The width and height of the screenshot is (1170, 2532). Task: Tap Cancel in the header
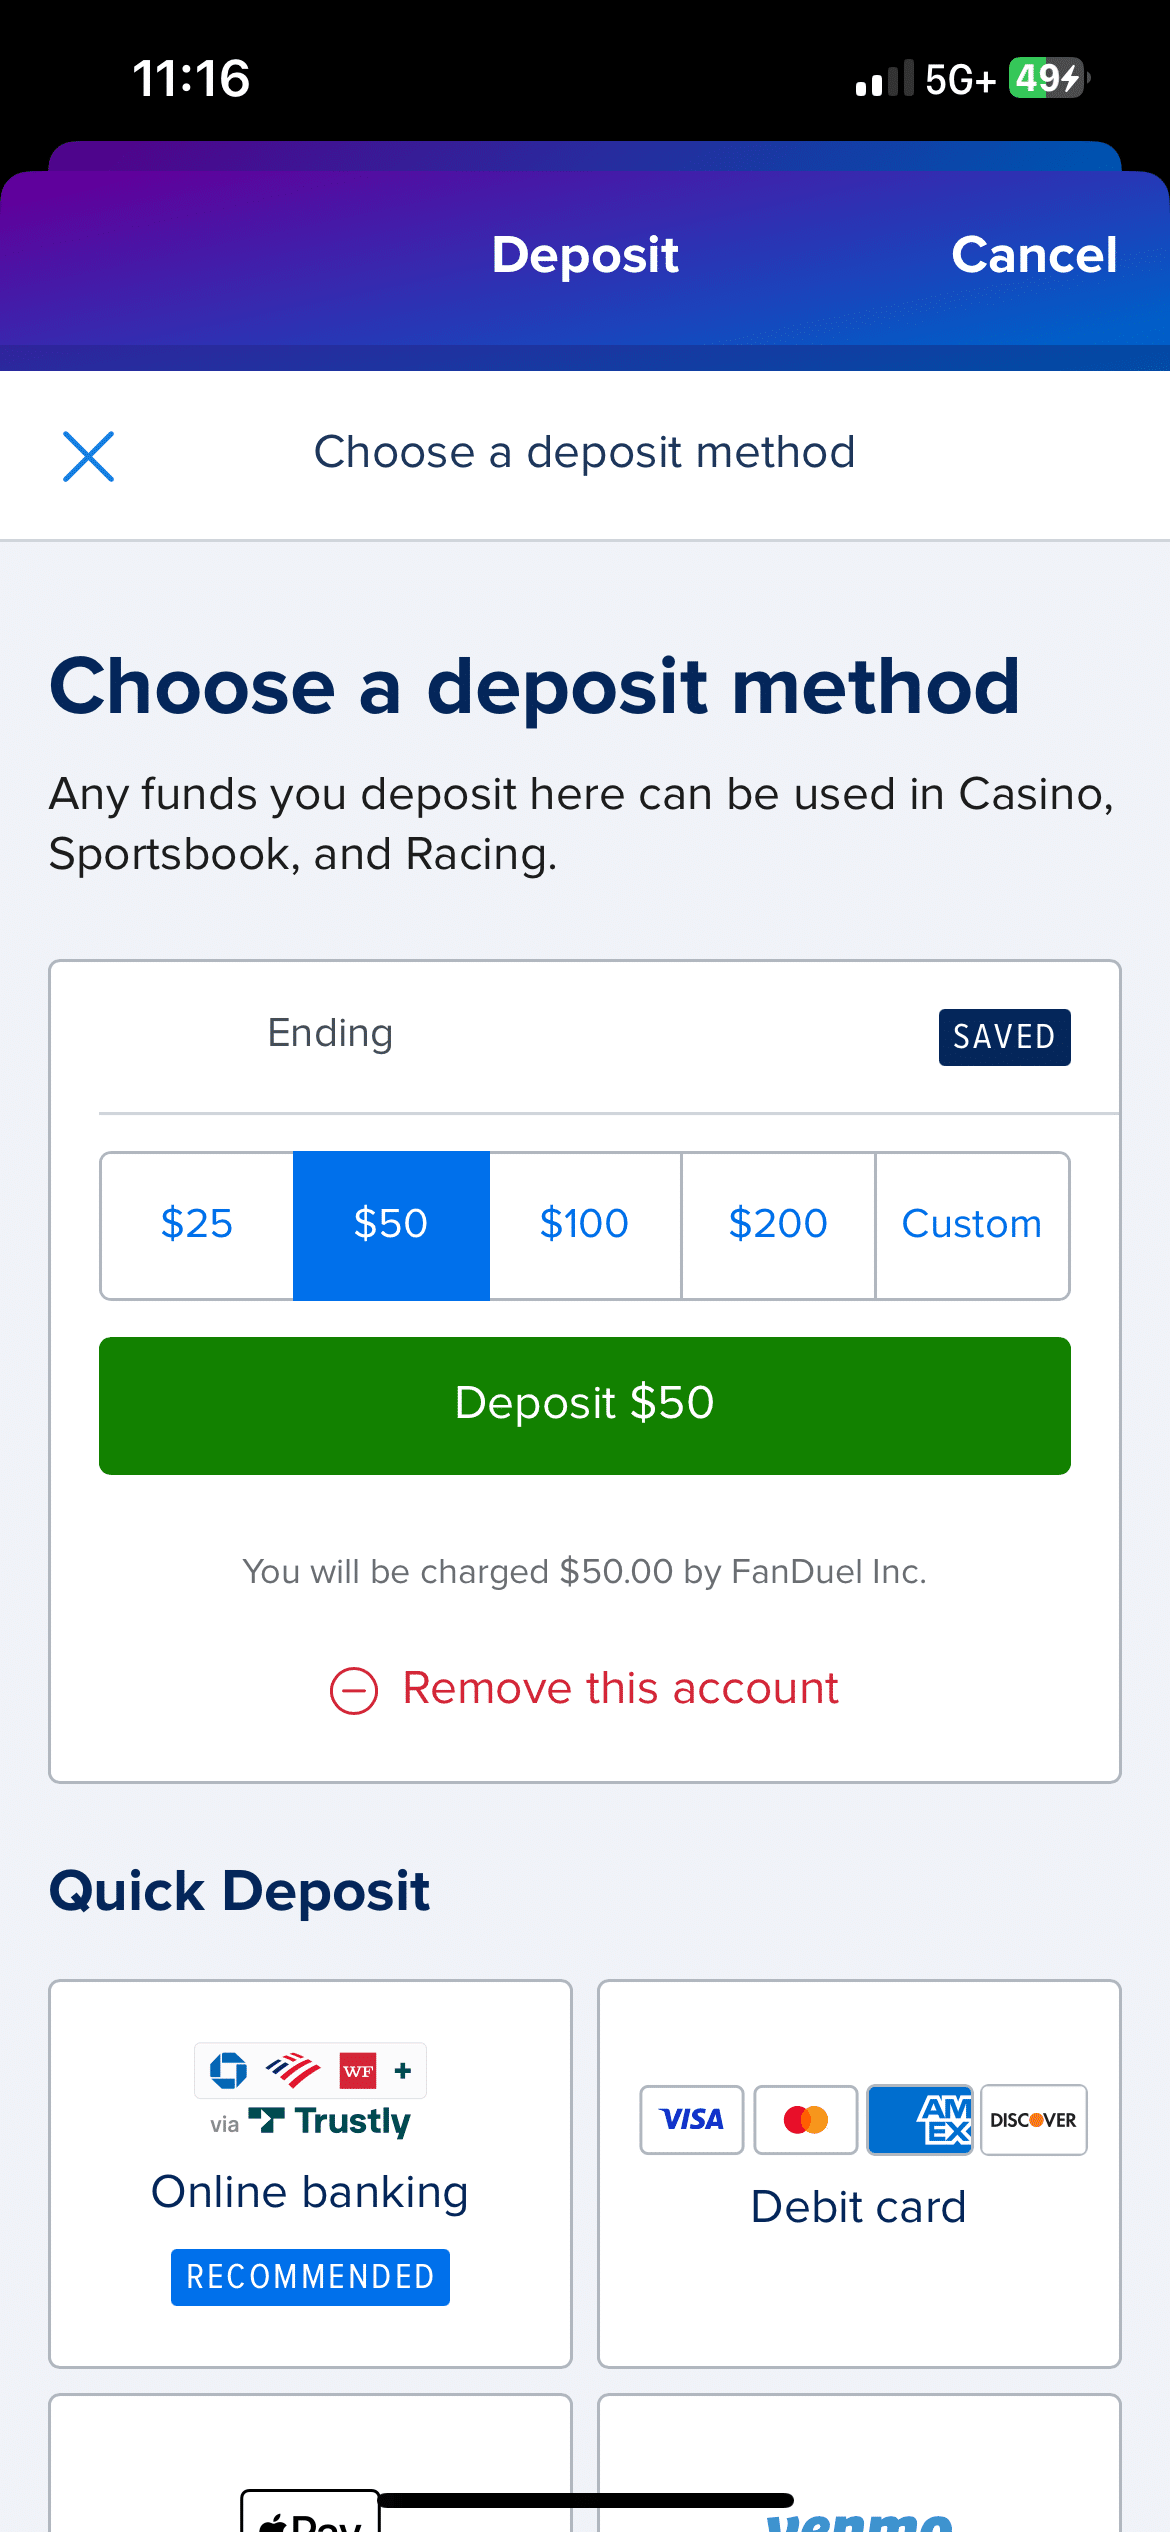coord(1034,255)
